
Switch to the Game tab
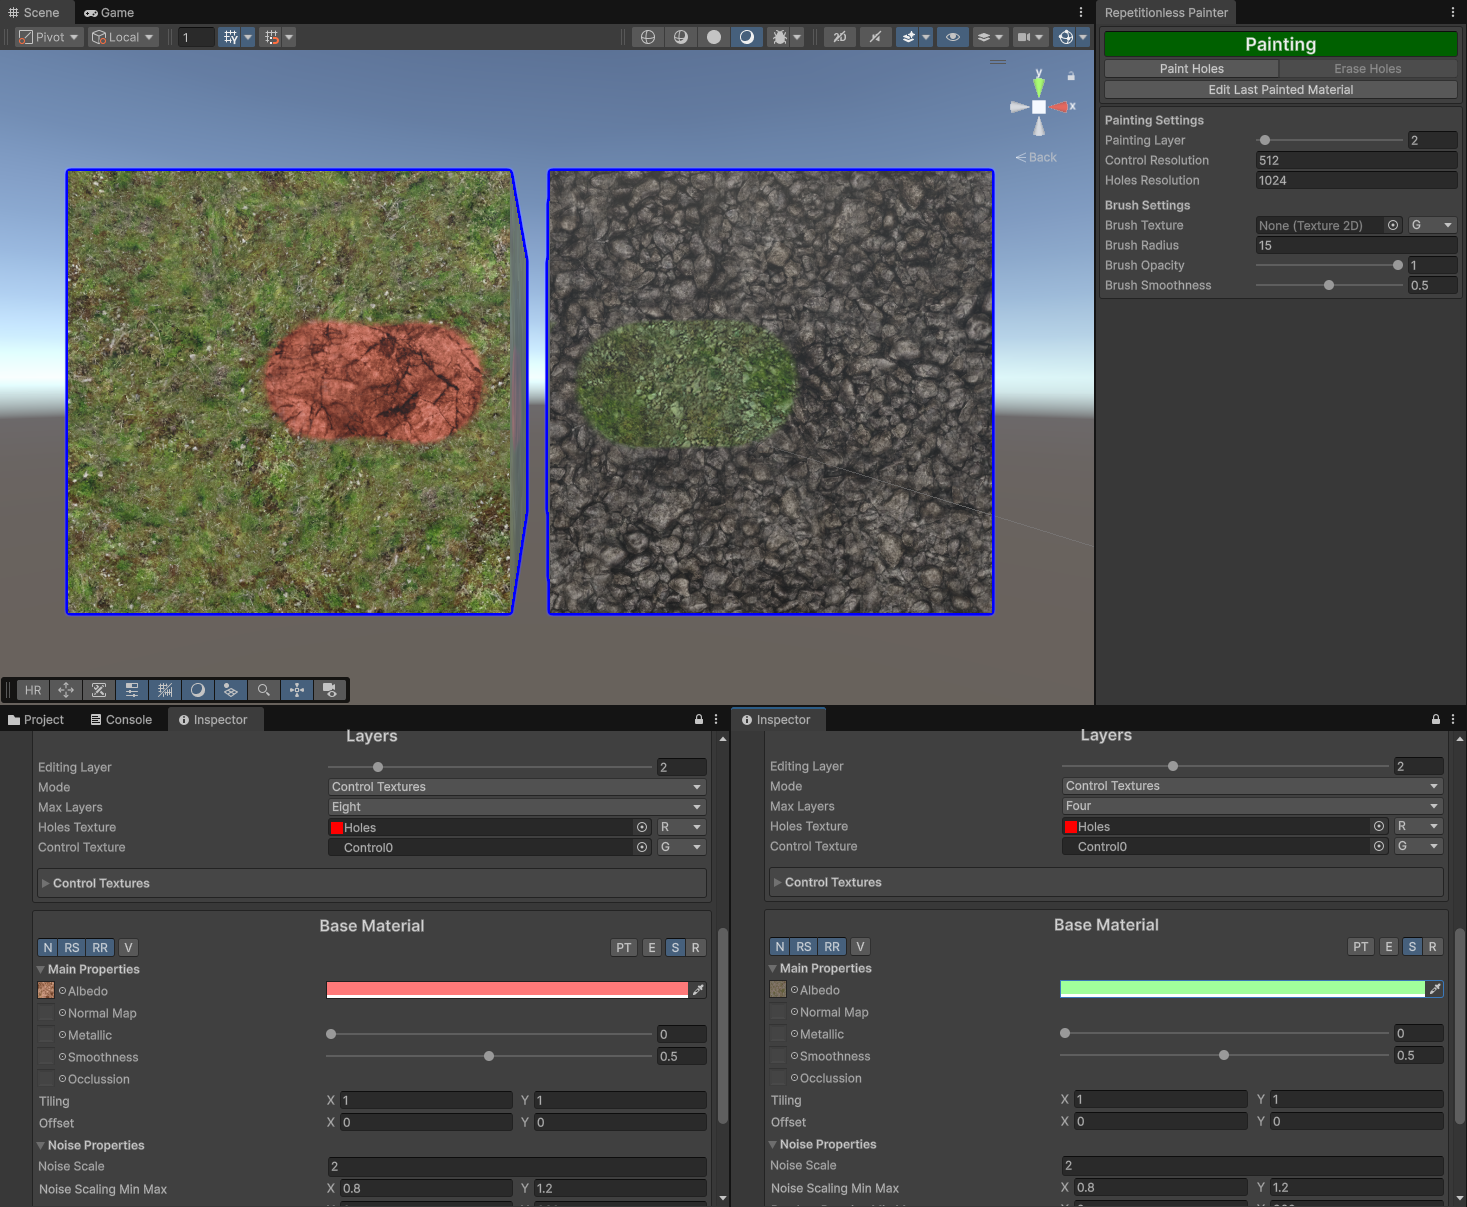tap(109, 13)
